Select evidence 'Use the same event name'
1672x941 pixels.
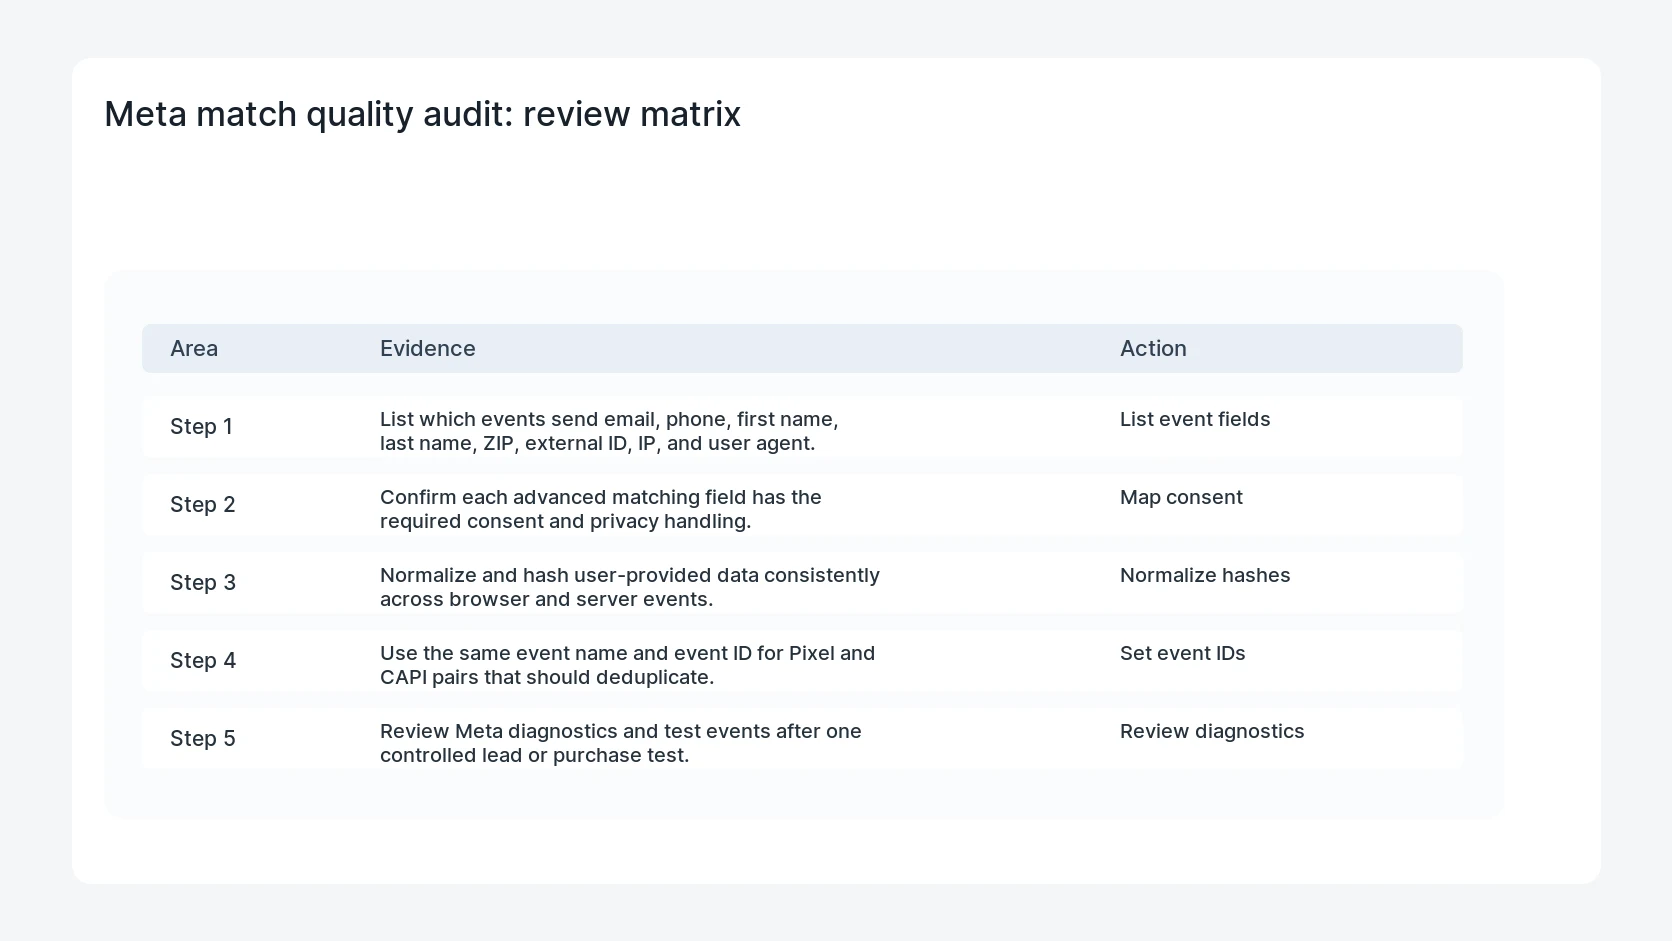click(628, 665)
